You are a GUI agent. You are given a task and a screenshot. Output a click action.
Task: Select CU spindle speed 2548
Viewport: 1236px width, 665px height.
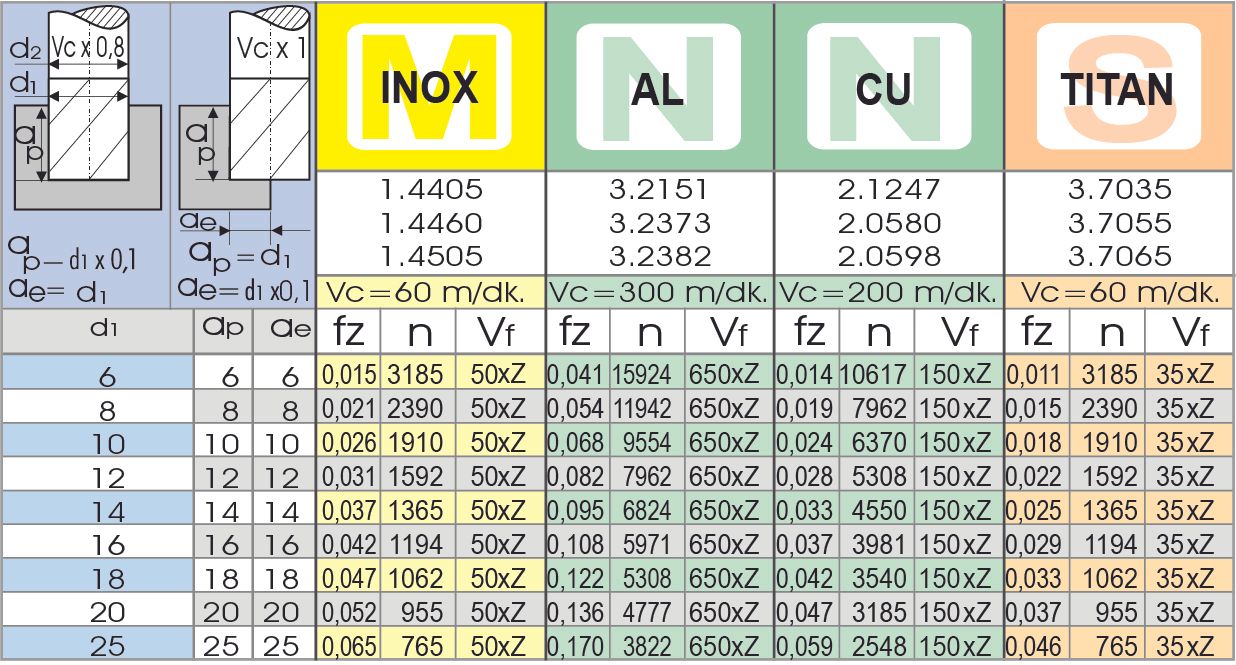pos(881,646)
